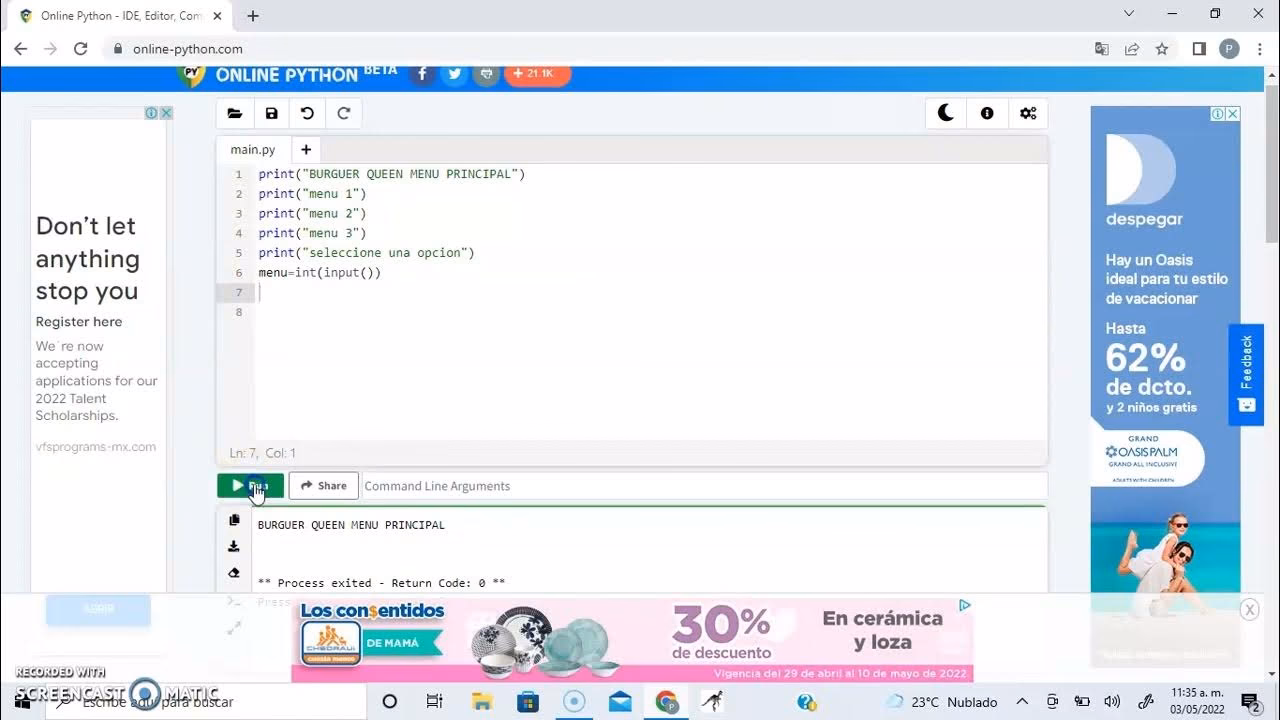Redo changes using the redo arrow icon
The height and width of the screenshot is (720, 1280).
pyautogui.click(x=343, y=113)
